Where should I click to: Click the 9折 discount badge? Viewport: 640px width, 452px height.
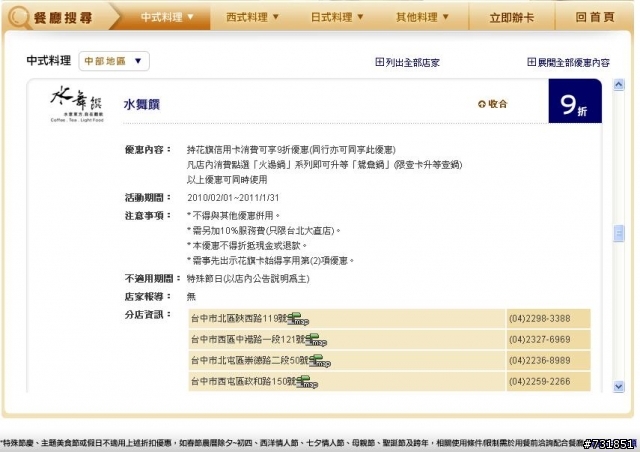[x=575, y=101]
